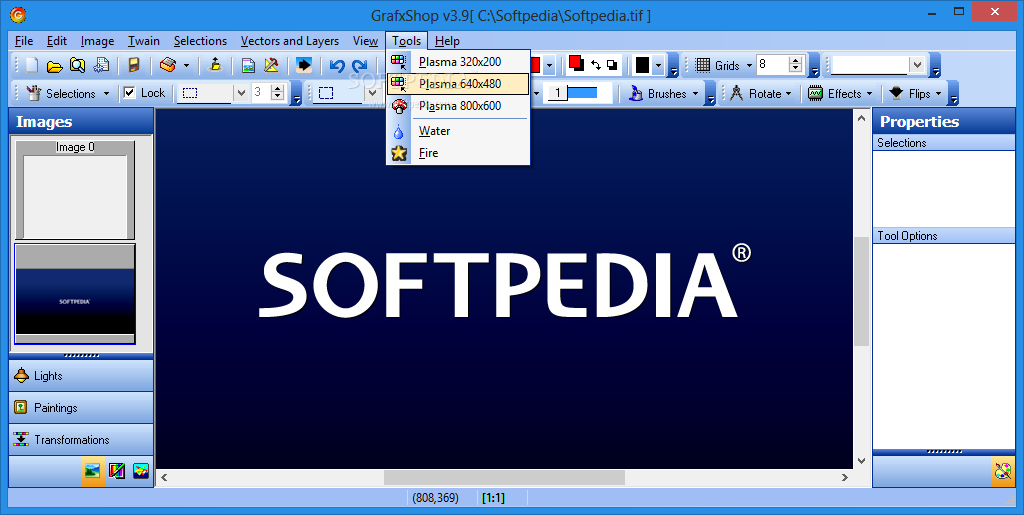The height and width of the screenshot is (515, 1024).
Task: Open the black color swatch dropdown arrow
Action: (x=658, y=65)
